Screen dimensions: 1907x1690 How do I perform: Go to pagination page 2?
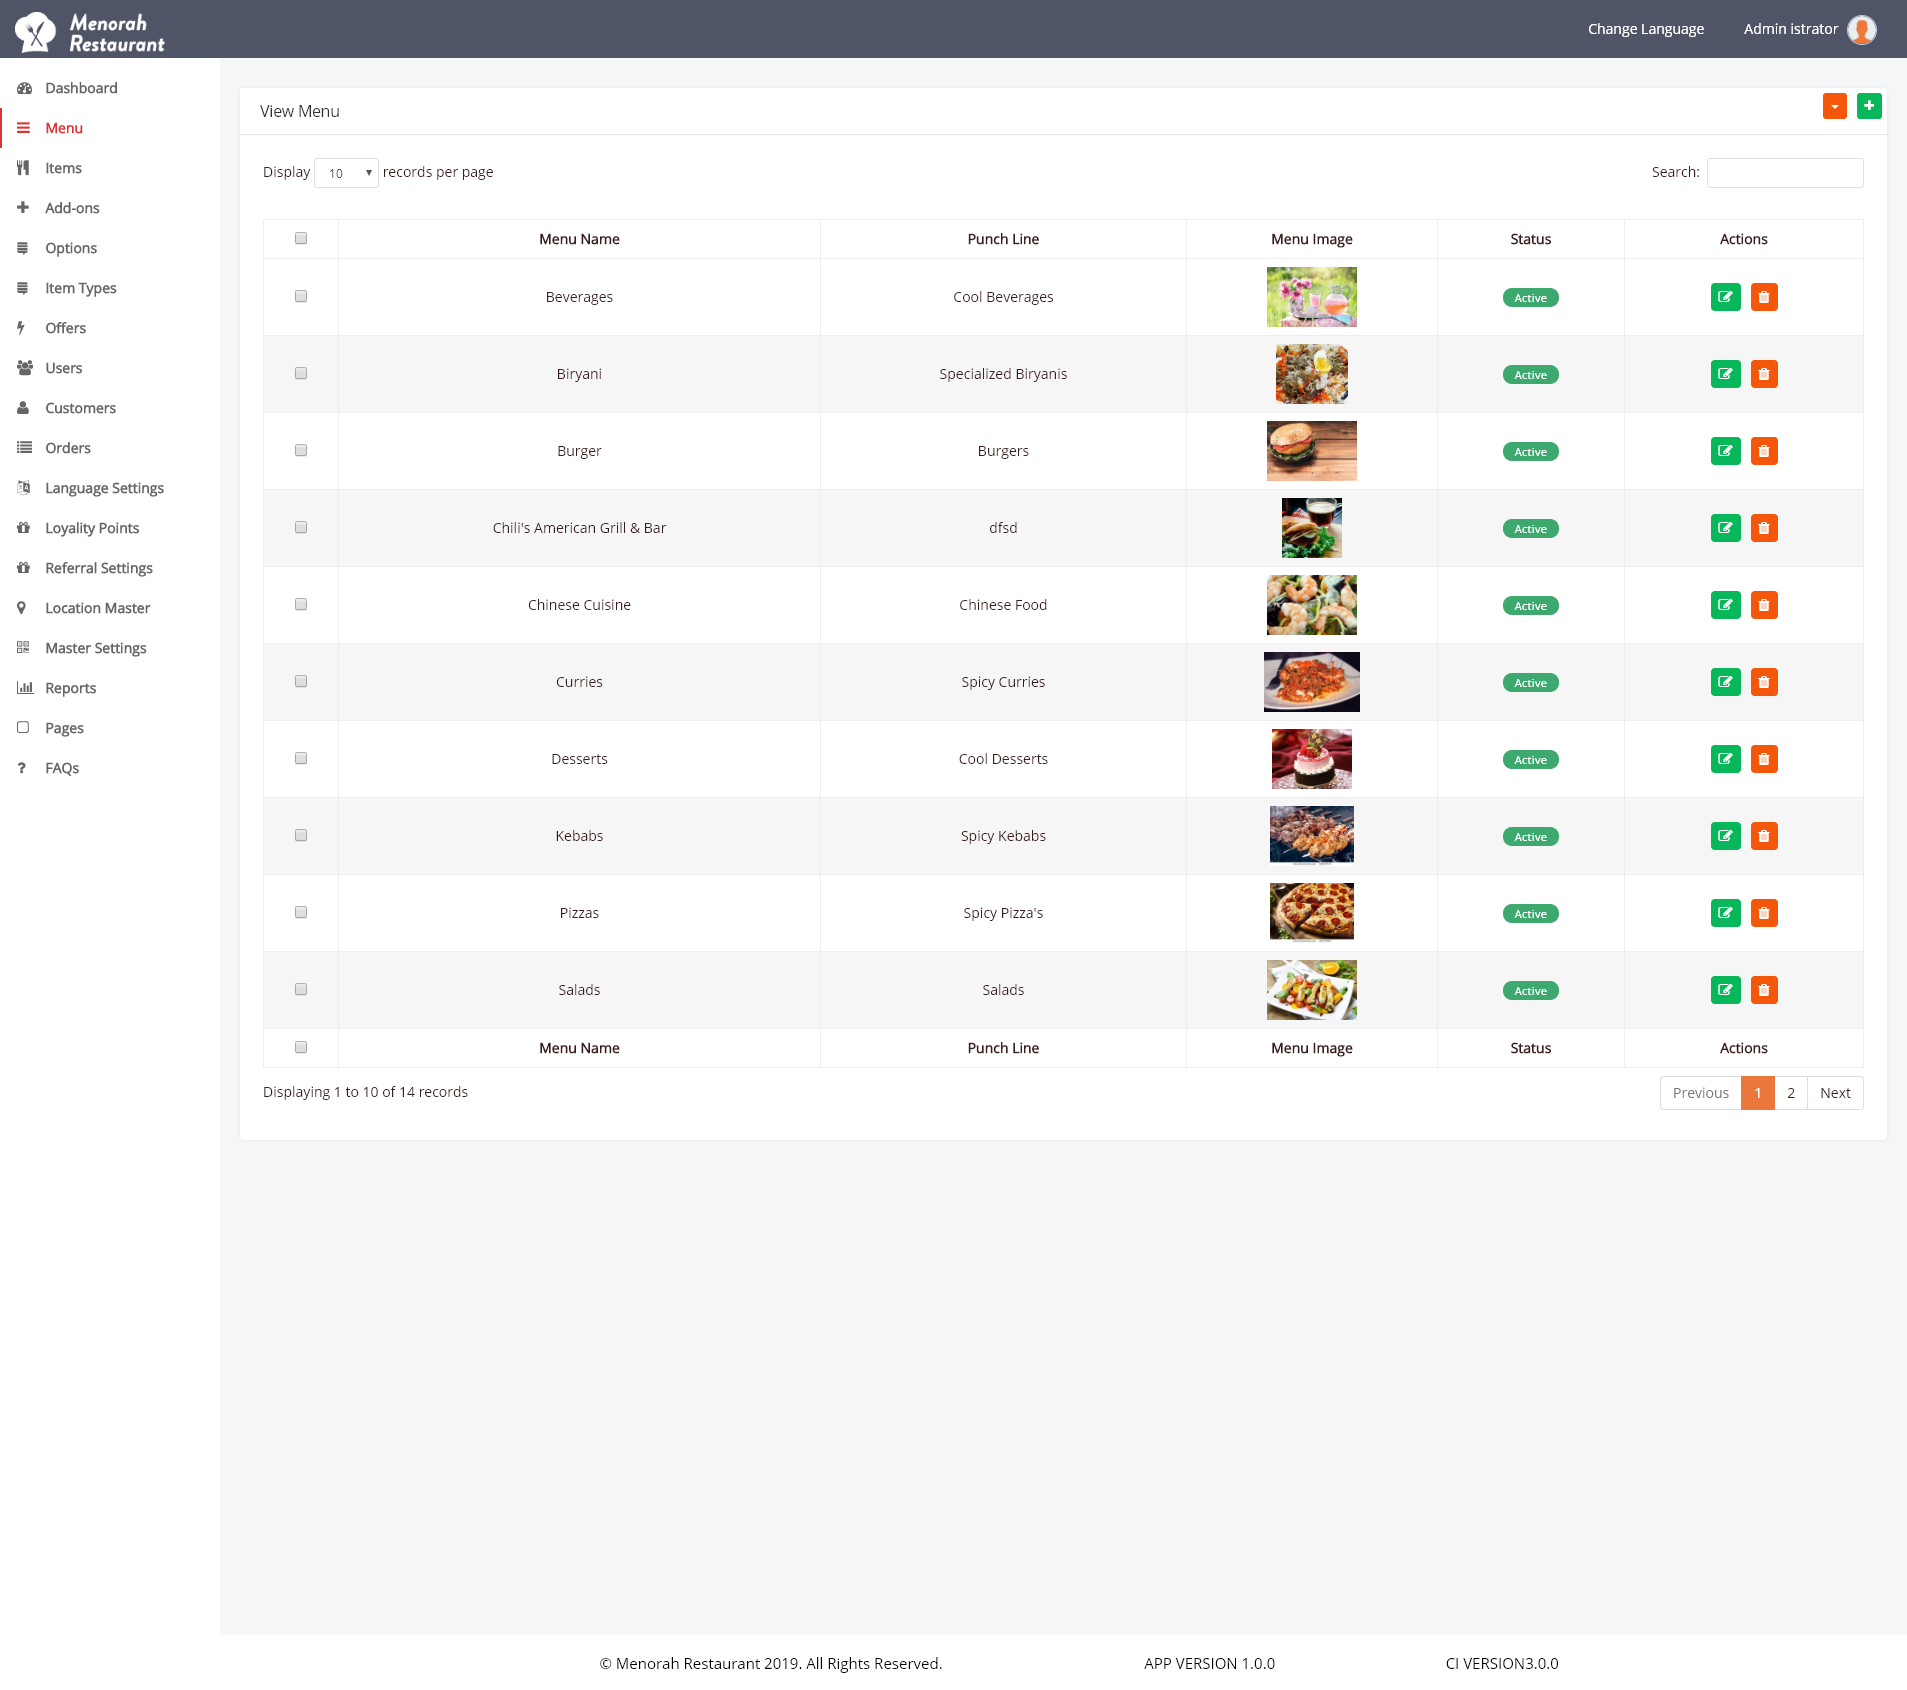click(1790, 1093)
